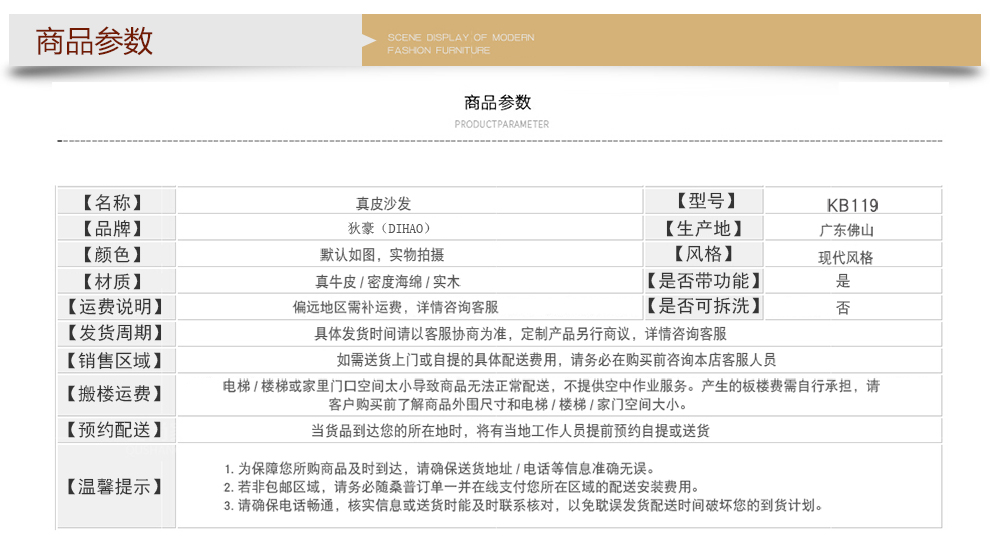Select the 具体发货时间请以客服协商为准 row text
Image resolution: width=990 pixels, height=547 pixels.
(520, 334)
